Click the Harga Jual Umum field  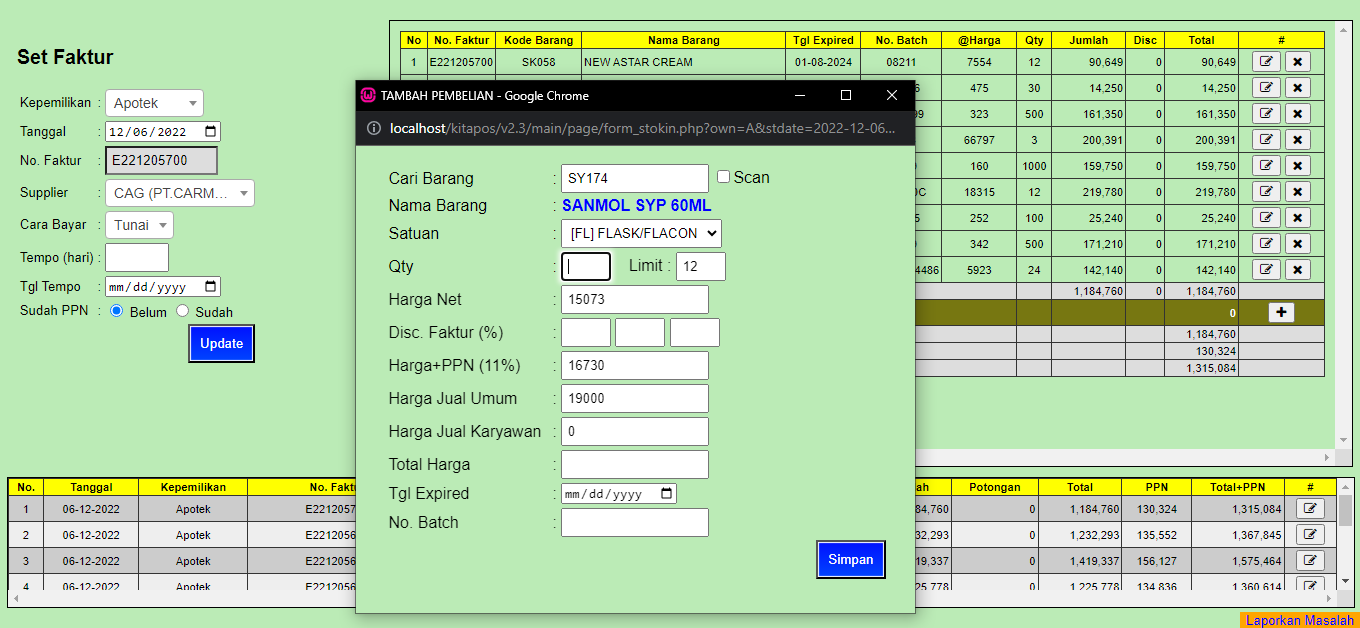(x=634, y=399)
